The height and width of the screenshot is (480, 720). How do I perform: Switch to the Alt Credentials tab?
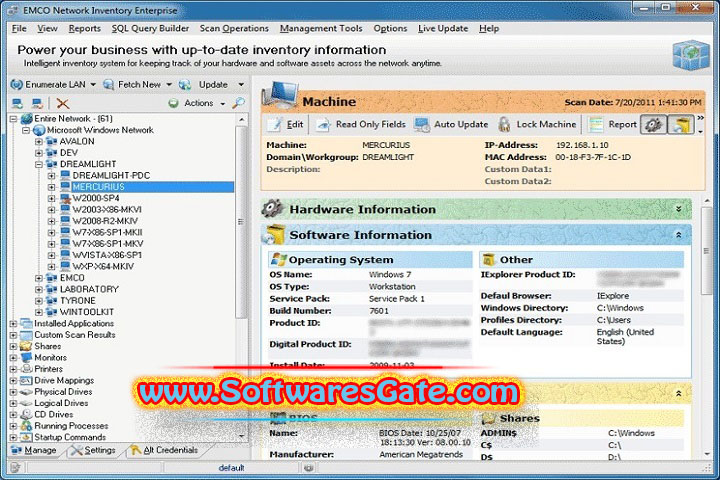[164, 450]
